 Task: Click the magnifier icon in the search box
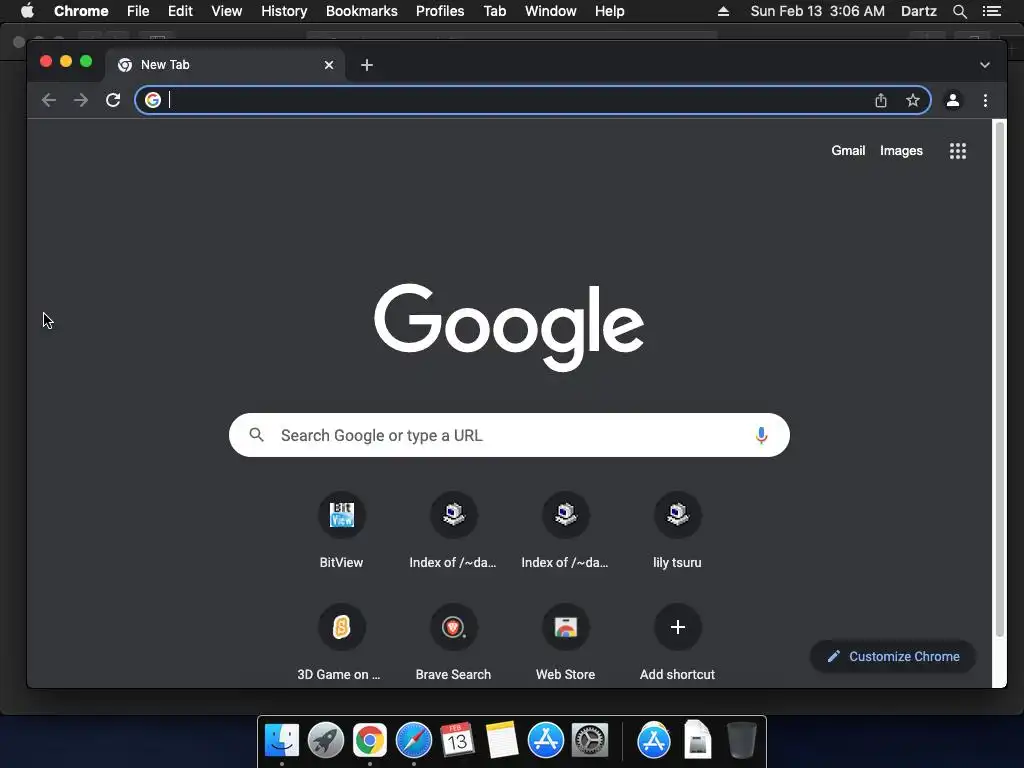coord(257,435)
